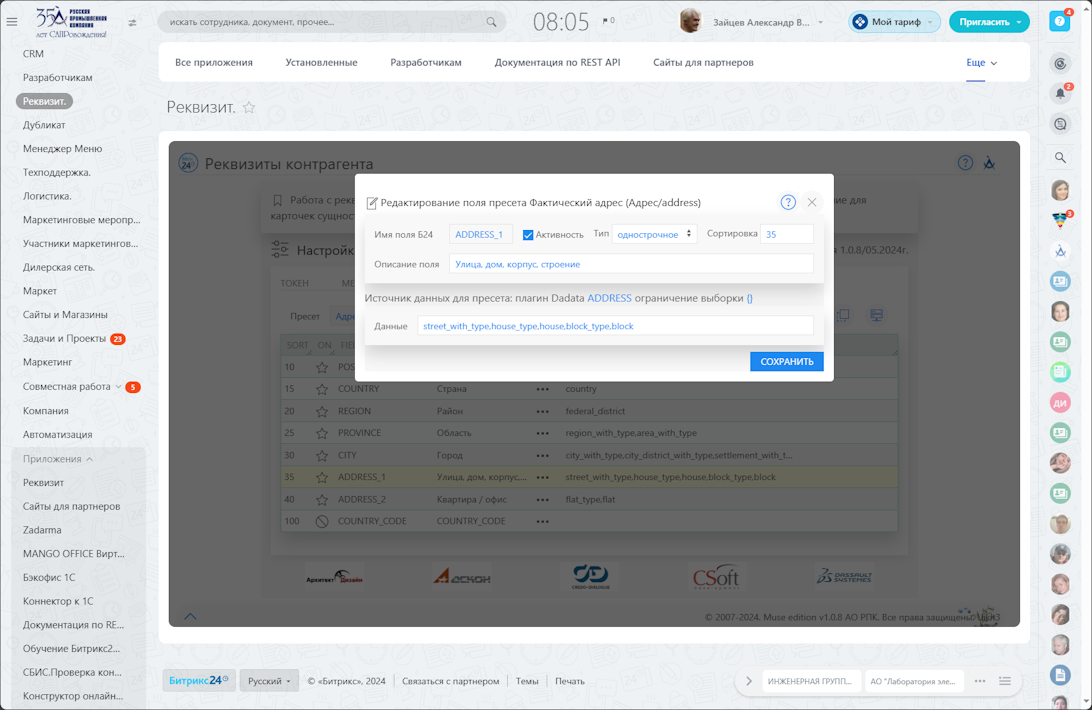Open the search icon in right sidebar
Image resolution: width=1092 pixels, height=710 pixels.
point(1060,157)
